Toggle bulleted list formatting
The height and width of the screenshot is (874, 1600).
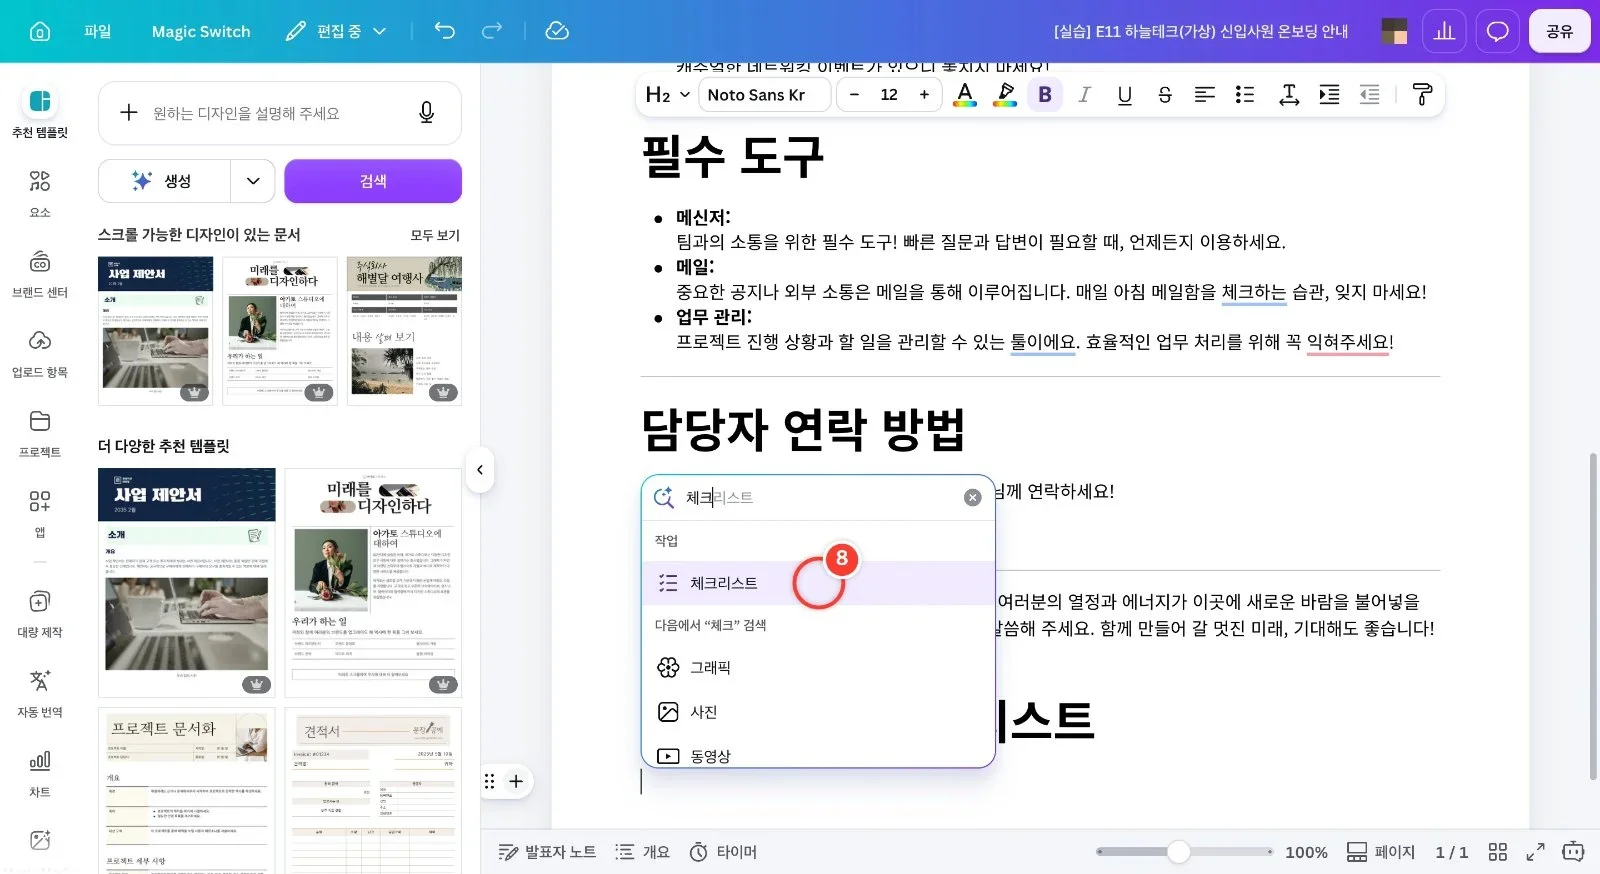pyautogui.click(x=1245, y=94)
